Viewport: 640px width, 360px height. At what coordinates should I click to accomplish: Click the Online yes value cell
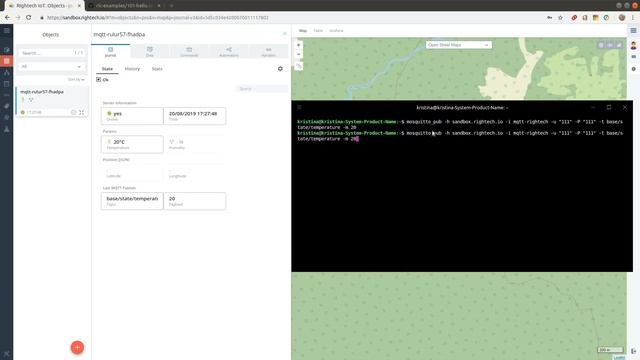click(x=132, y=116)
